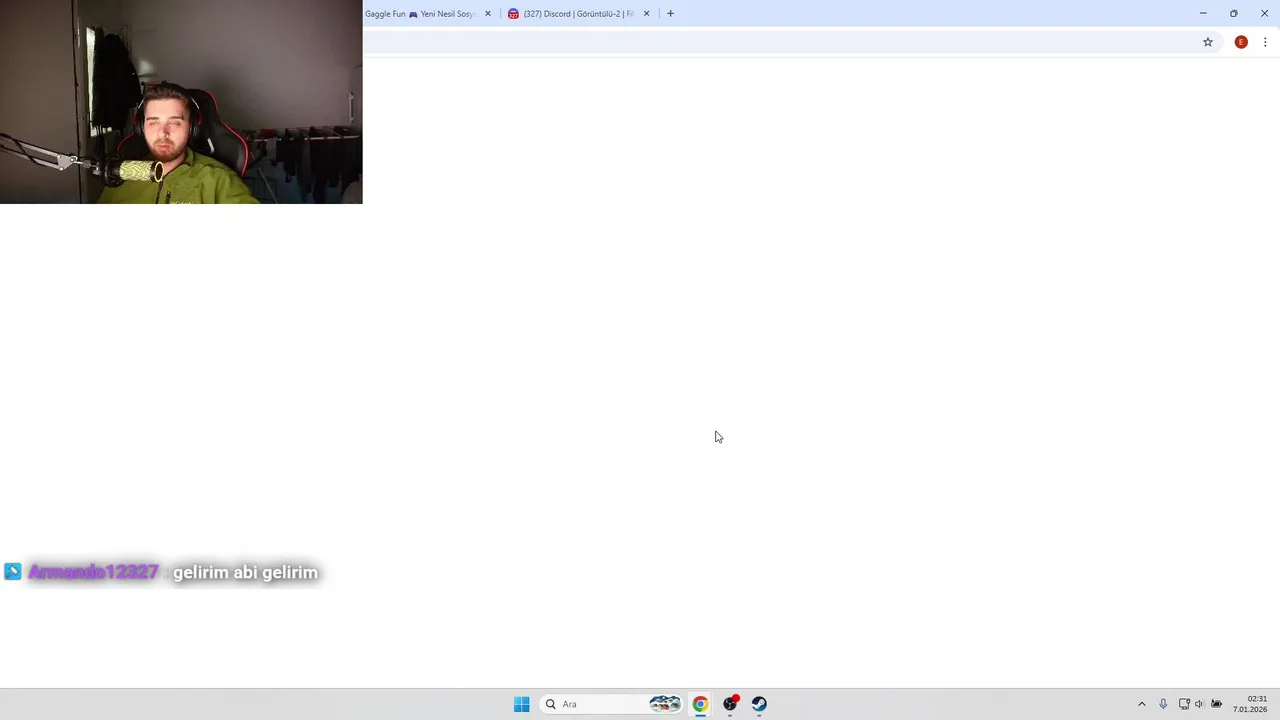Click the taskbar search box Ara
The image size is (1280, 720).
point(612,704)
